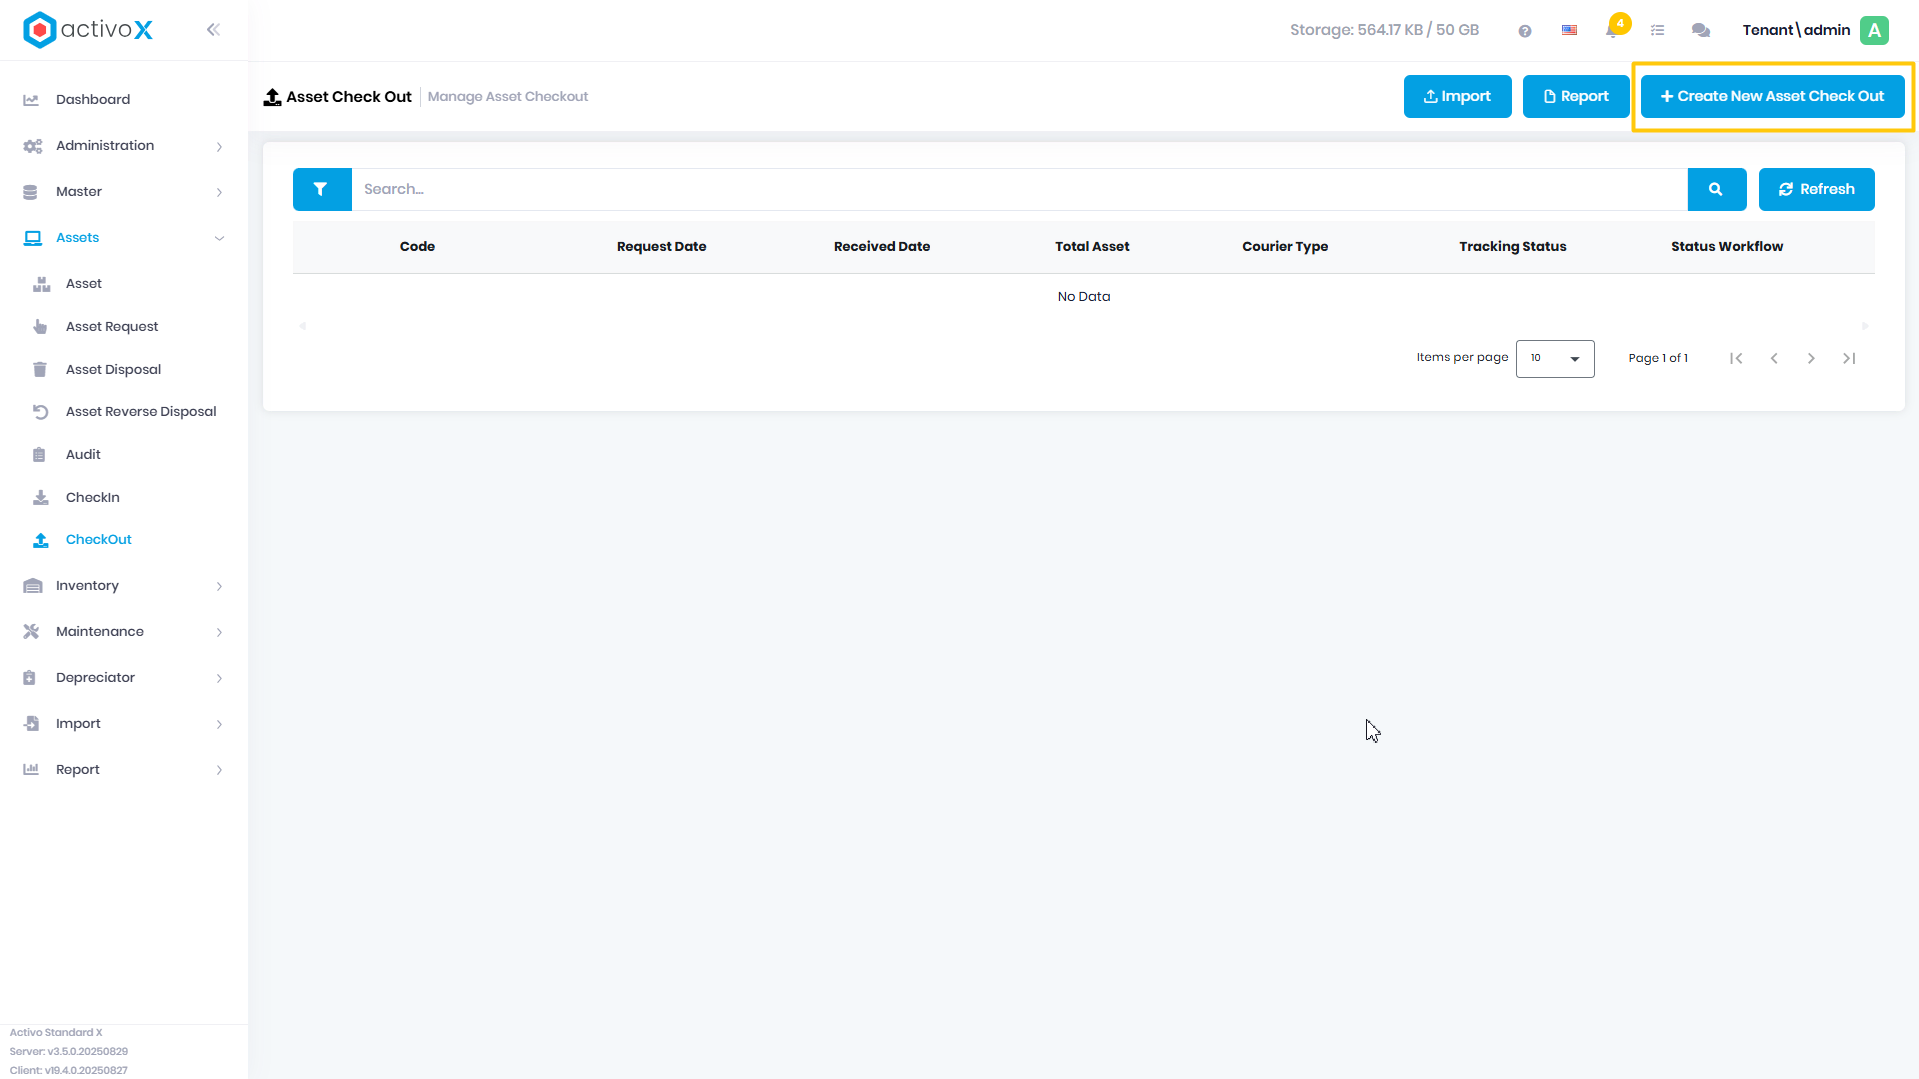The image size is (1919, 1079).
Task: Click the Asset Request hand icon
Action: point(40,327)
